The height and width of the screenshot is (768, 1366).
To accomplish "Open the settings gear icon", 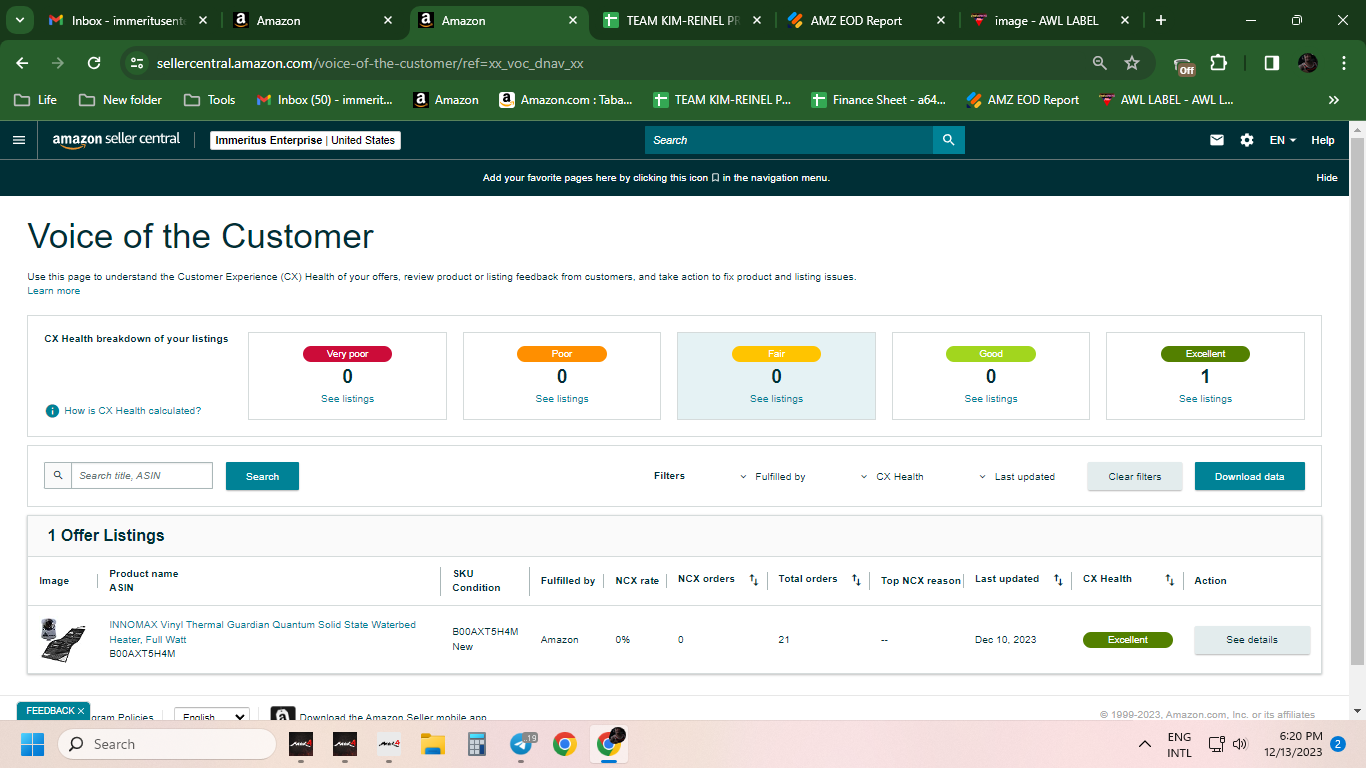I will 1247,140.
